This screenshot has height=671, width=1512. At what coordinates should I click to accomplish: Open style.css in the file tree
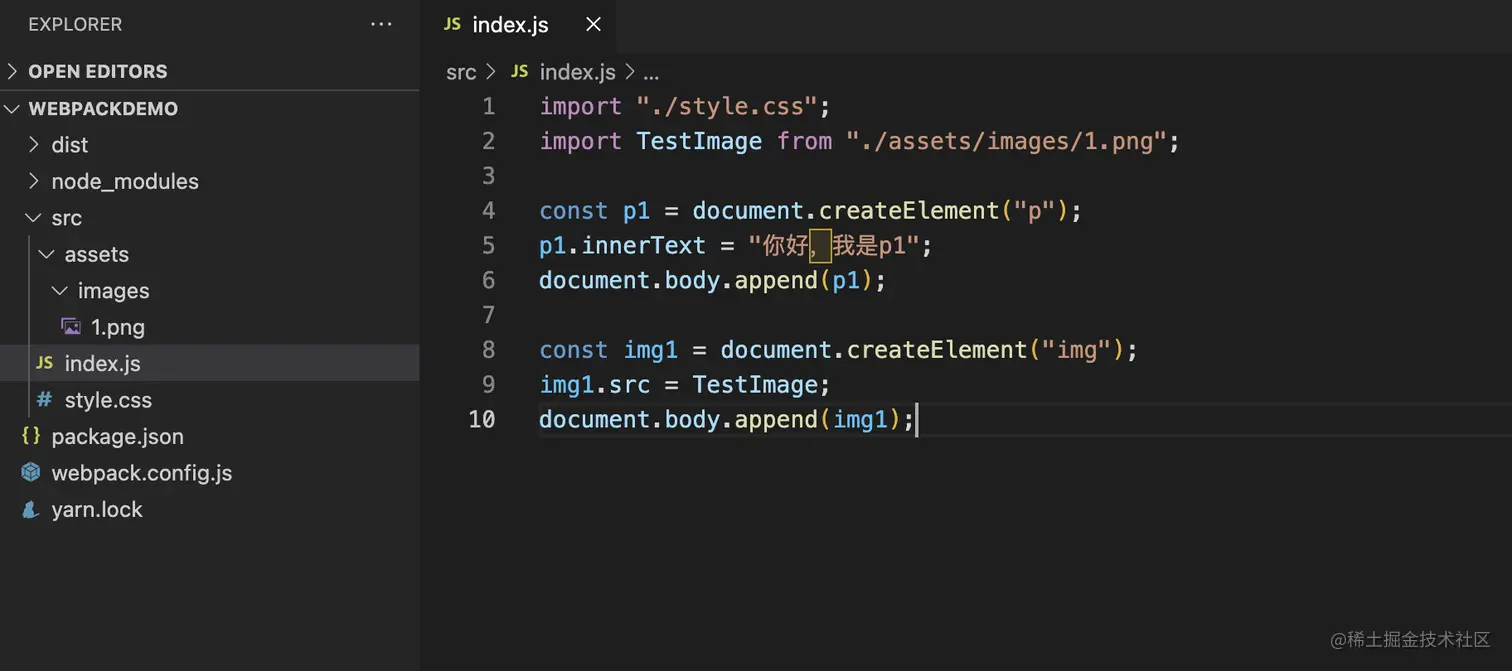pyautogui.click(x=209, y=400)
